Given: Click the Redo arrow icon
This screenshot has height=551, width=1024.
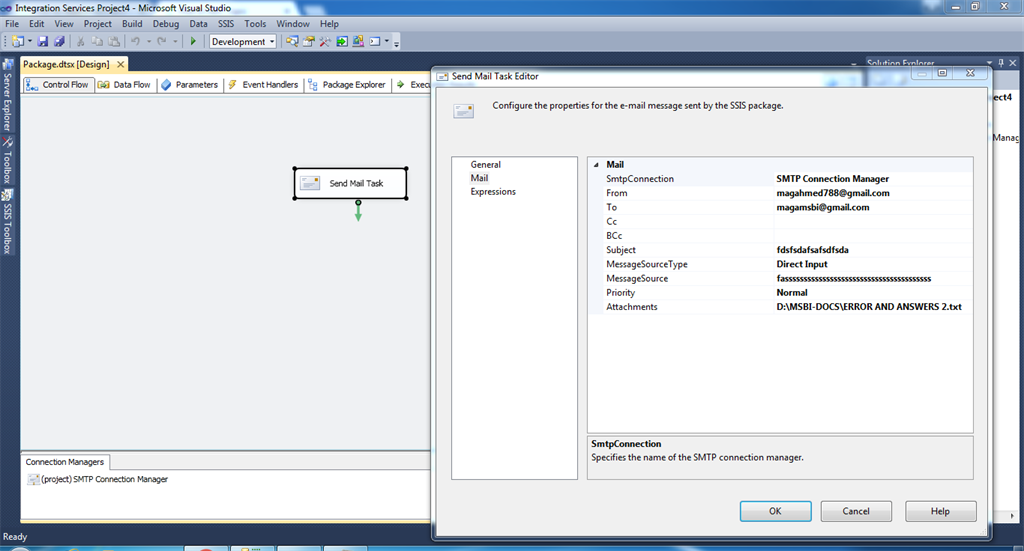Looking at the screenshot, I should pyautogui.click(x=161, y=41).
